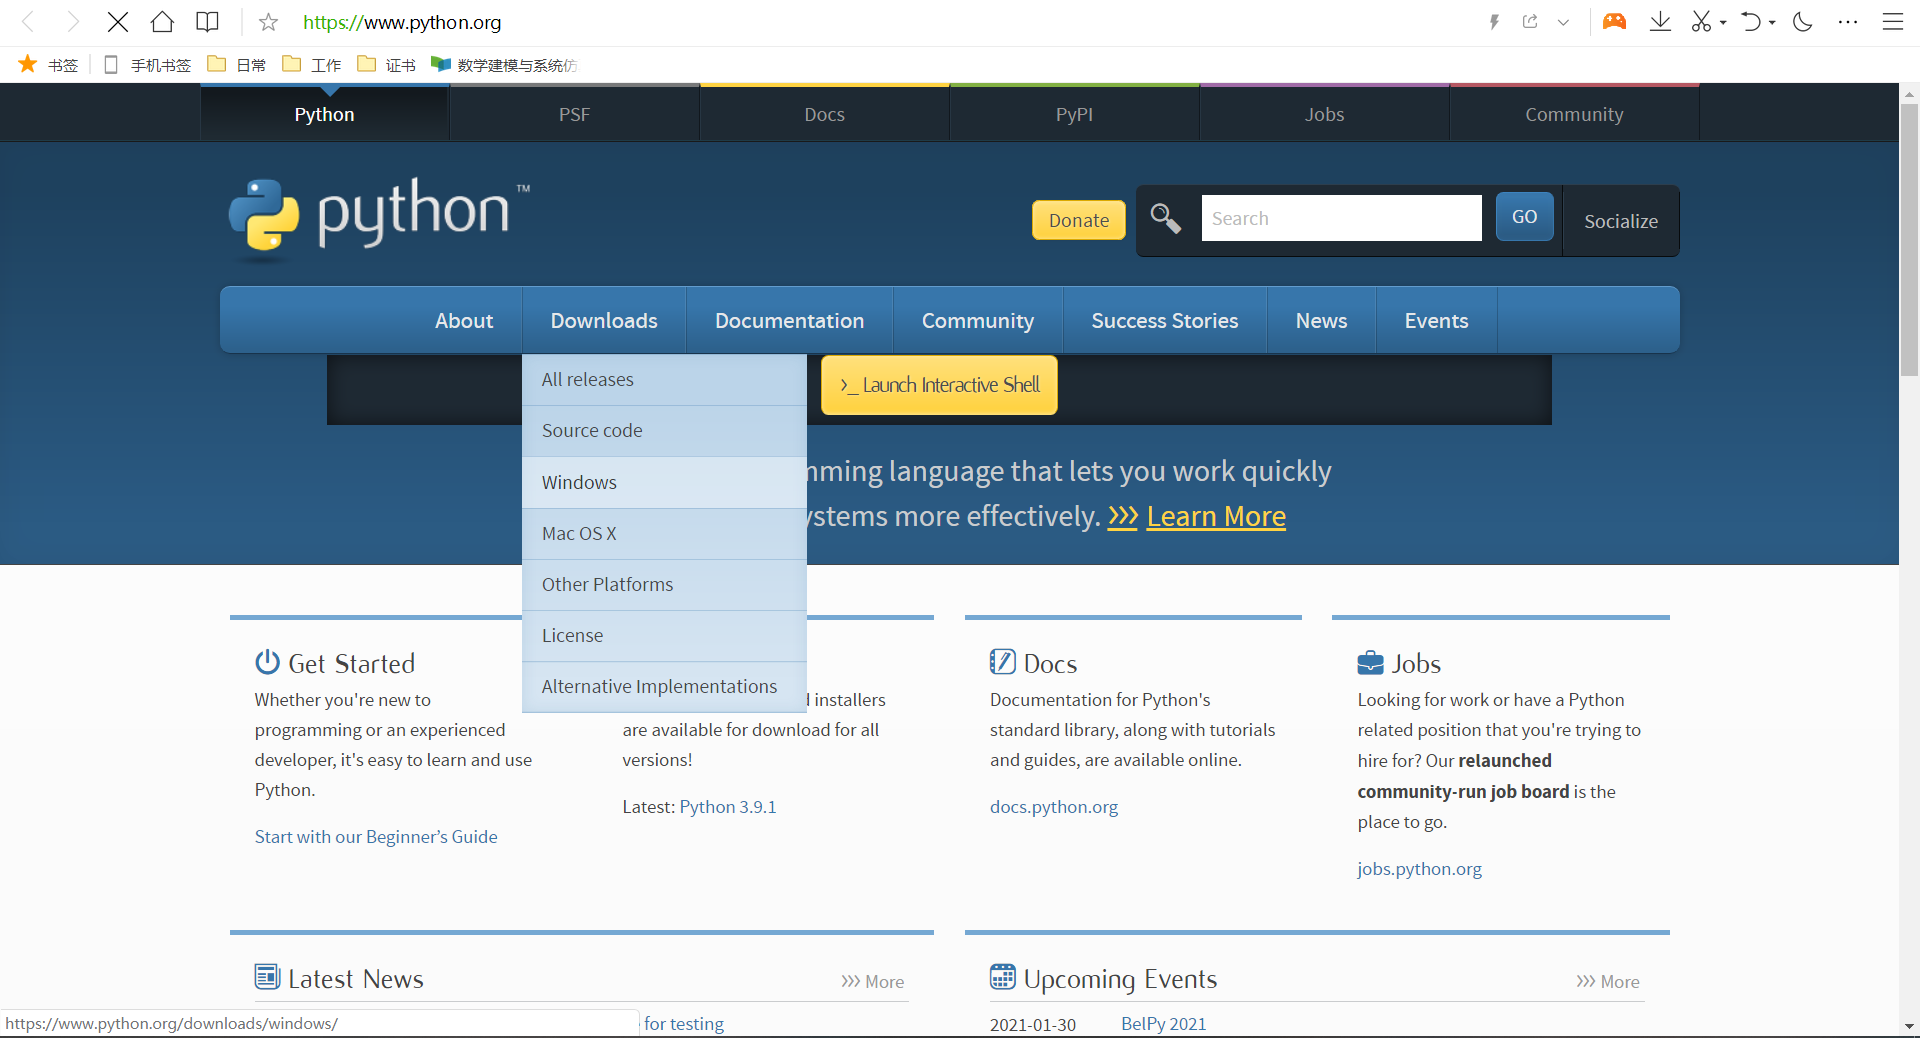Click the share page icon
Screen dimensions: 1920x1038
coord(1530,22)
